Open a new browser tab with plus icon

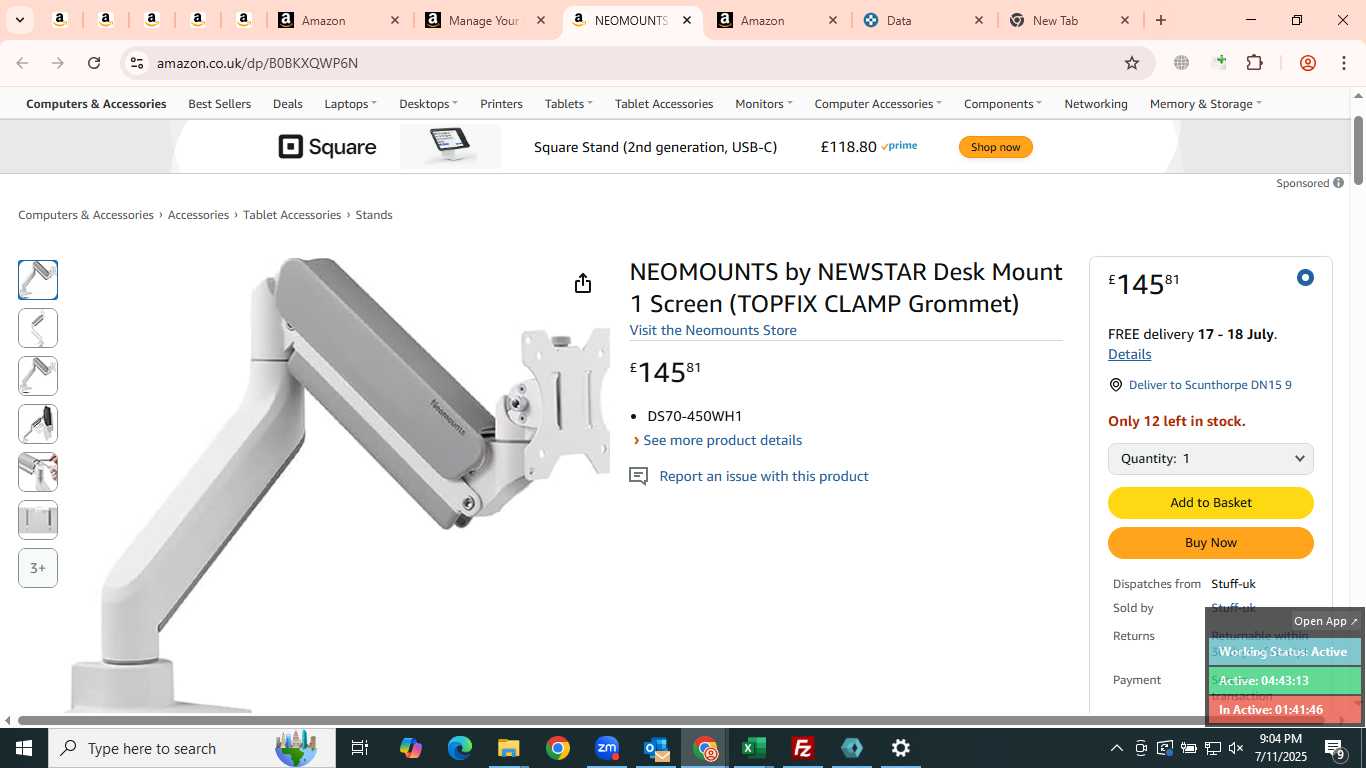point(1161,20)
